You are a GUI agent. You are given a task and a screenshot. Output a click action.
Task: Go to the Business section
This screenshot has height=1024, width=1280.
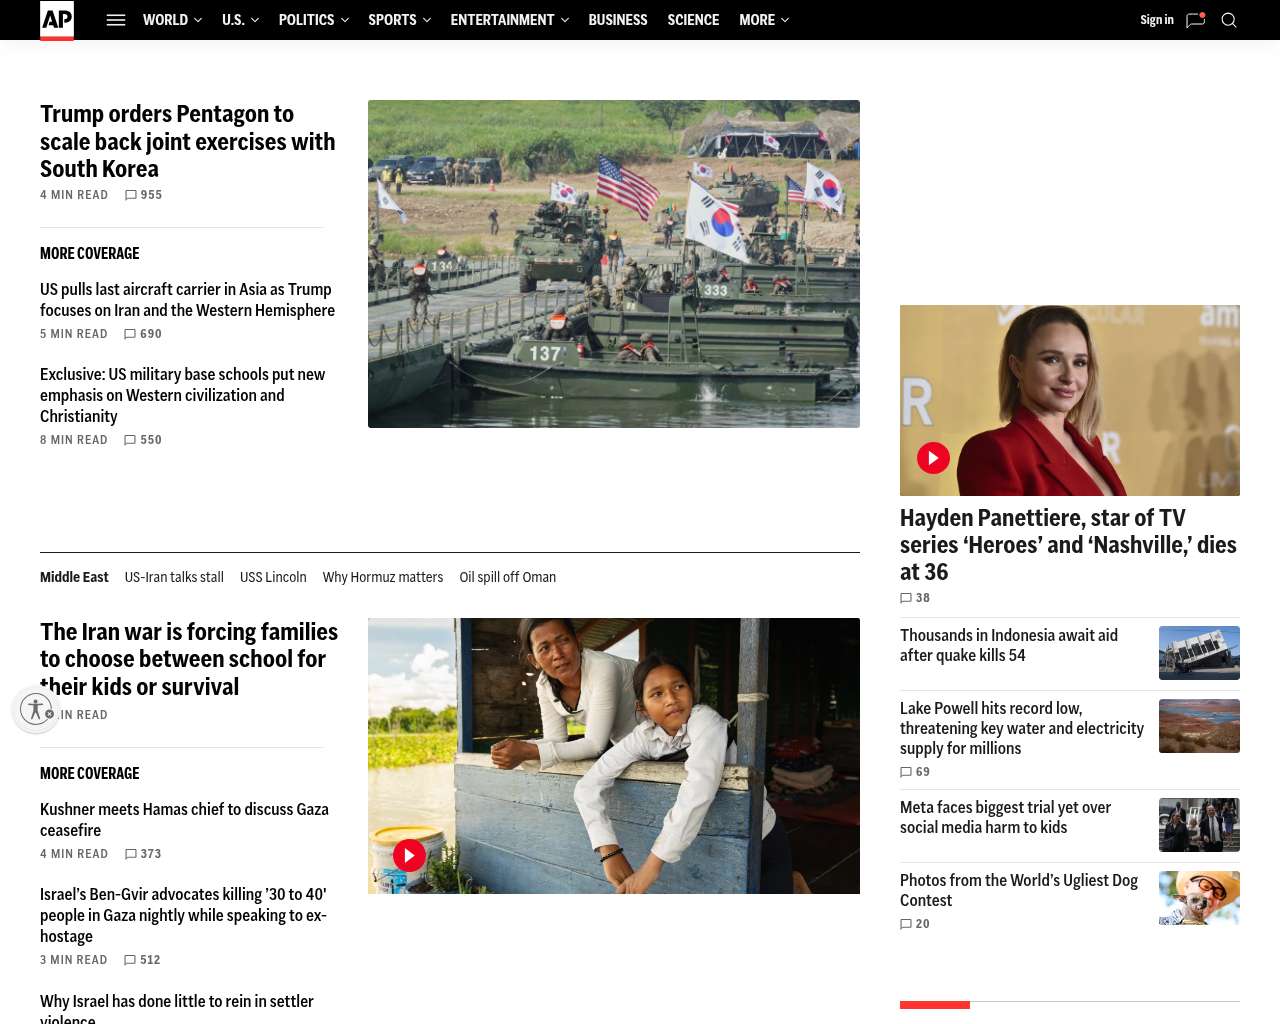618,20
